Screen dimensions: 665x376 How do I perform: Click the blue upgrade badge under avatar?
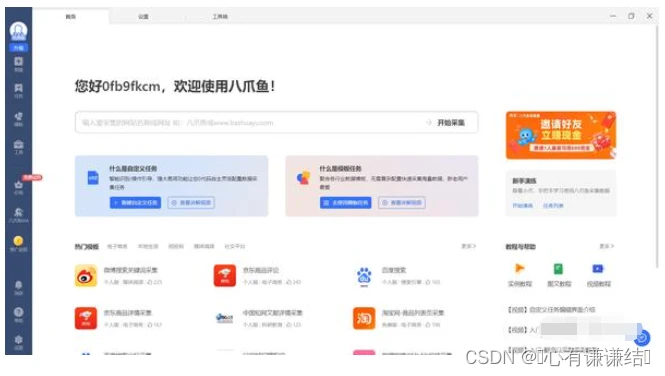coord(18,48)
